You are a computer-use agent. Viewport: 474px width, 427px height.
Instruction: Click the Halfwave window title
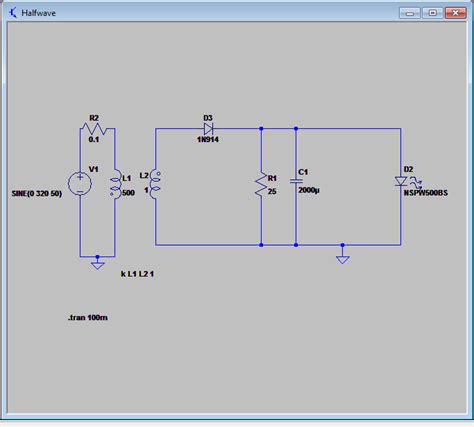point(39,13)
